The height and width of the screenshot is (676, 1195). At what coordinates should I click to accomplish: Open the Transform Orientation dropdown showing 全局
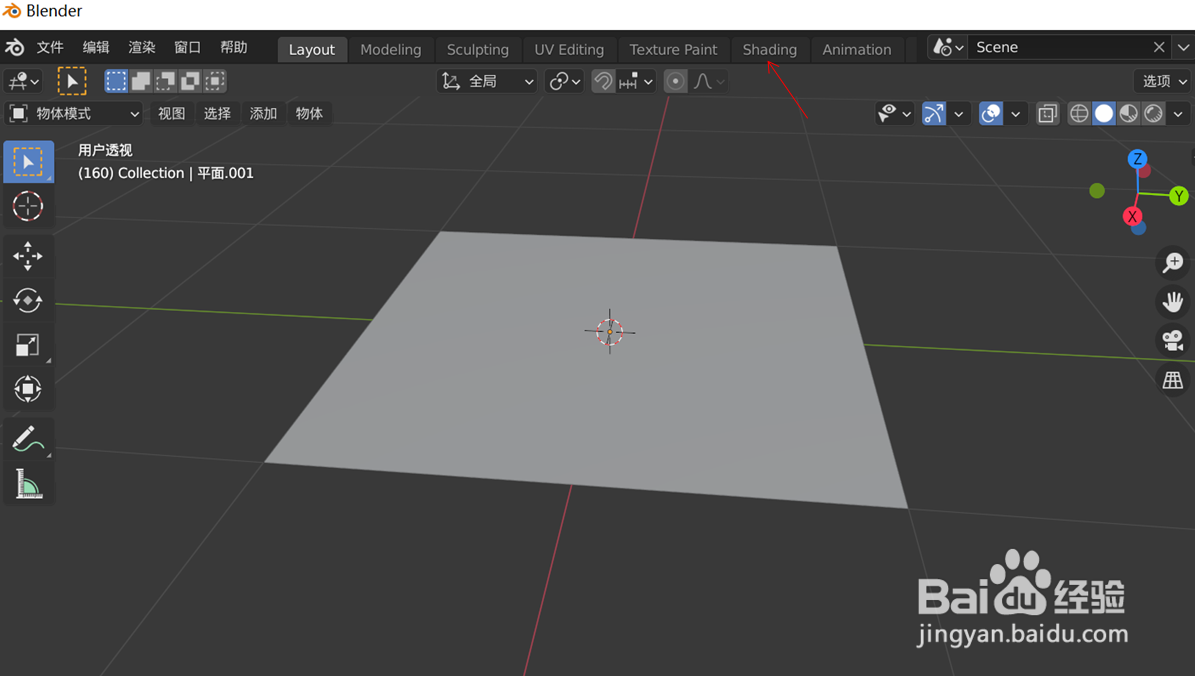(487, 81)
